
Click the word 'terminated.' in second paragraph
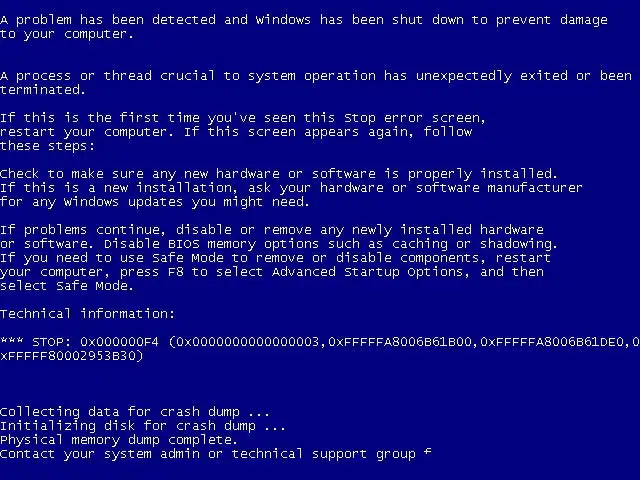(42, 89)
